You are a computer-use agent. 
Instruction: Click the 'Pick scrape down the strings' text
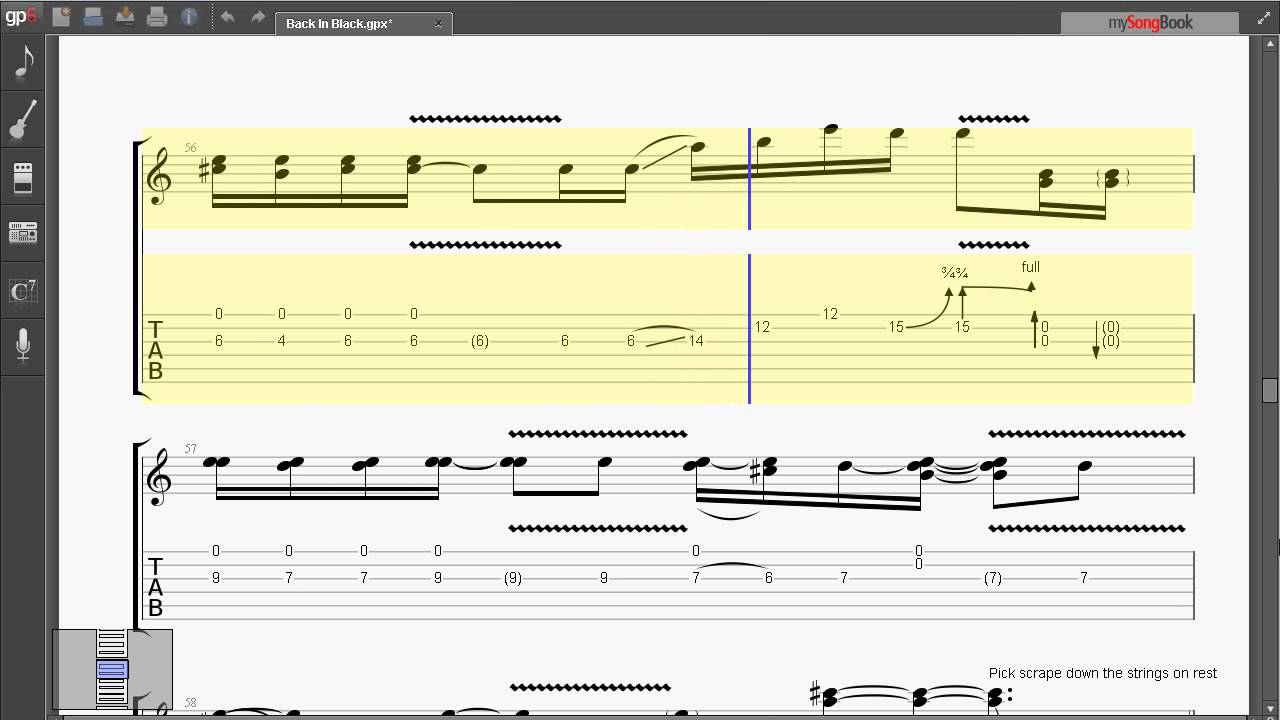[x=1103, y=673]
